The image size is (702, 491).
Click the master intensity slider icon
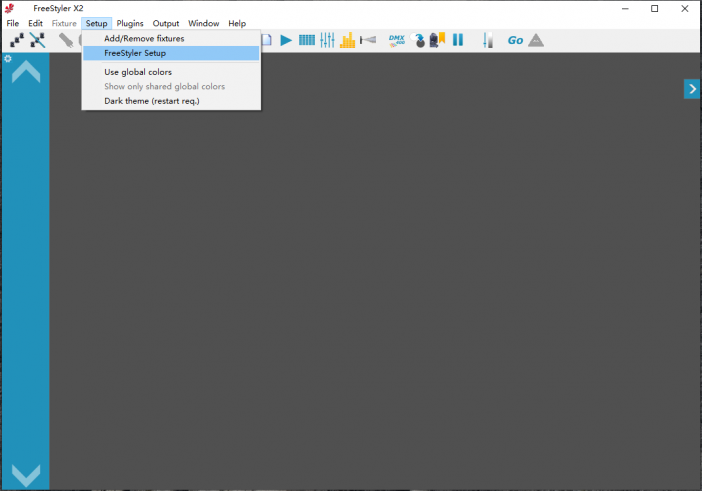[488, 40]
